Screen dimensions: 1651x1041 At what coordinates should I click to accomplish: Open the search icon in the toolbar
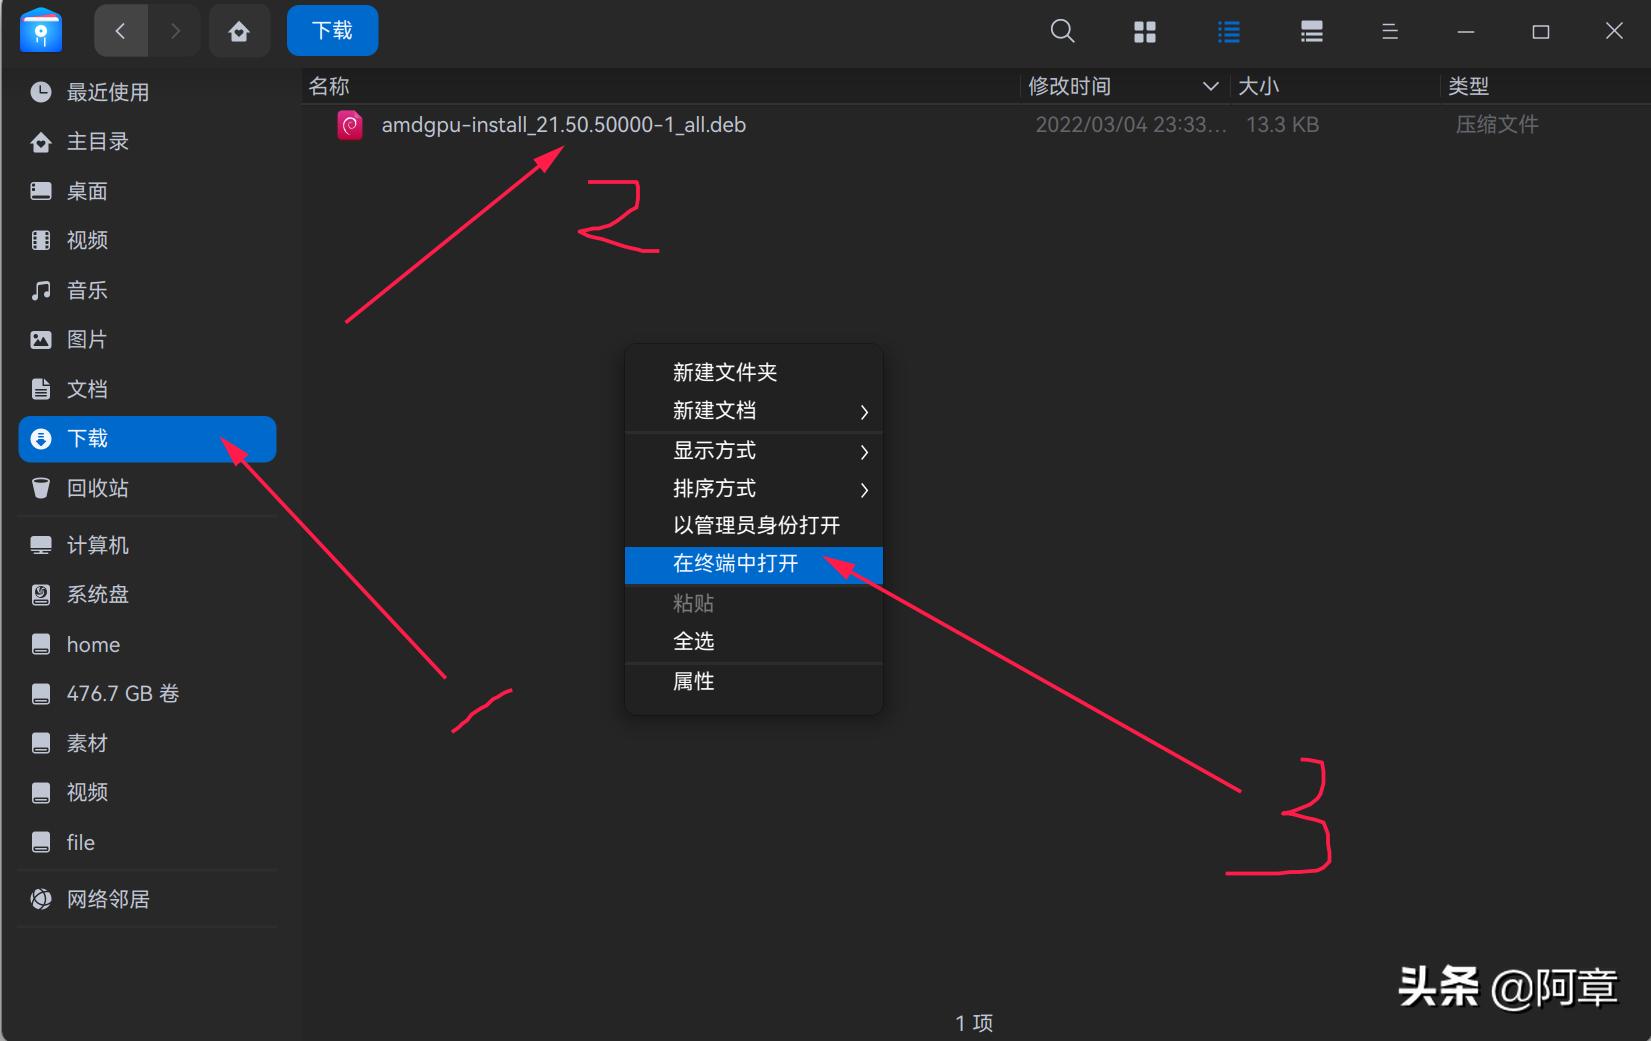tap(1062, 31)
